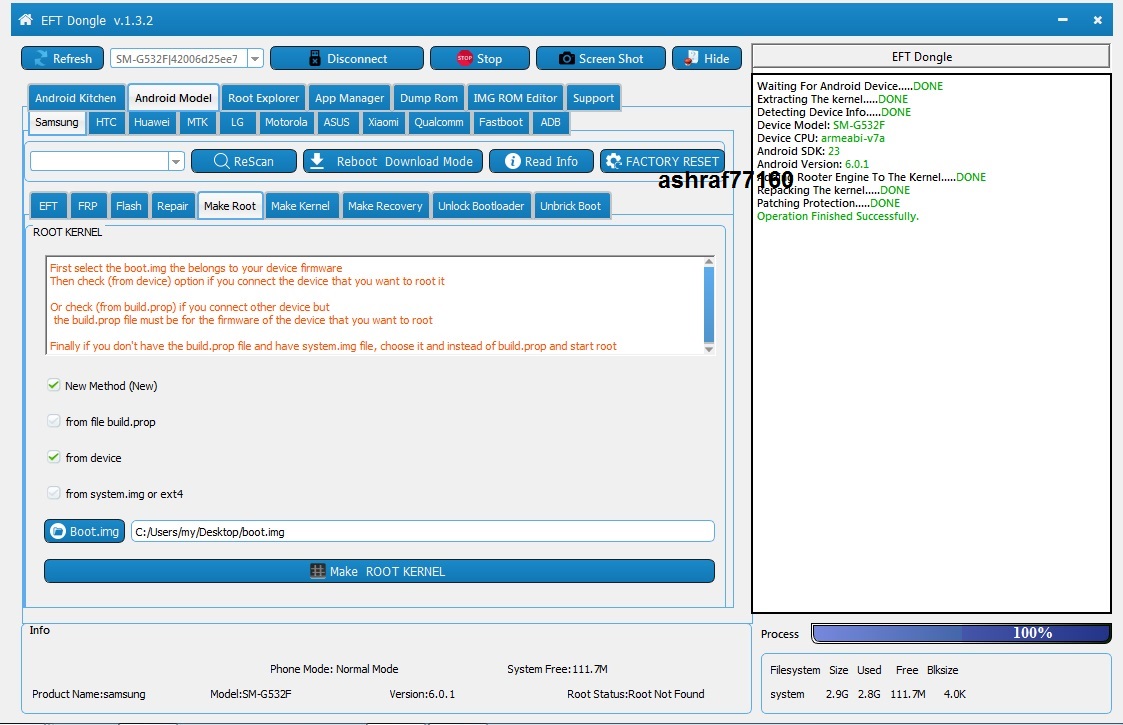1123x725 pixels.
Task: Click the download arrow icon on Reboot Download Mode
Action: click(x=317, y=161)
